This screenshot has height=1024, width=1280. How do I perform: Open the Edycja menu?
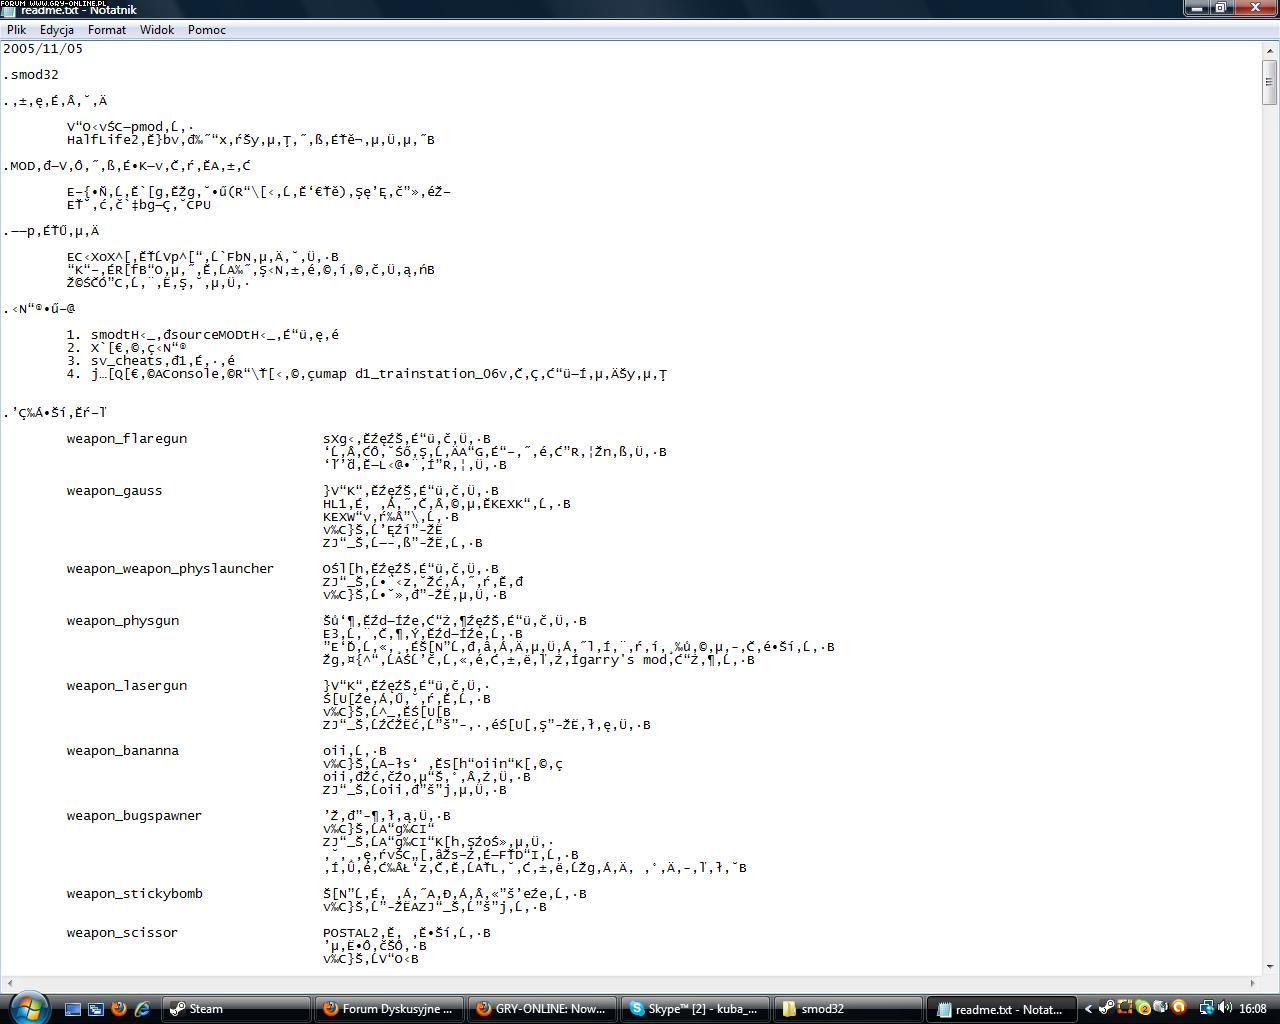point(57,30)
